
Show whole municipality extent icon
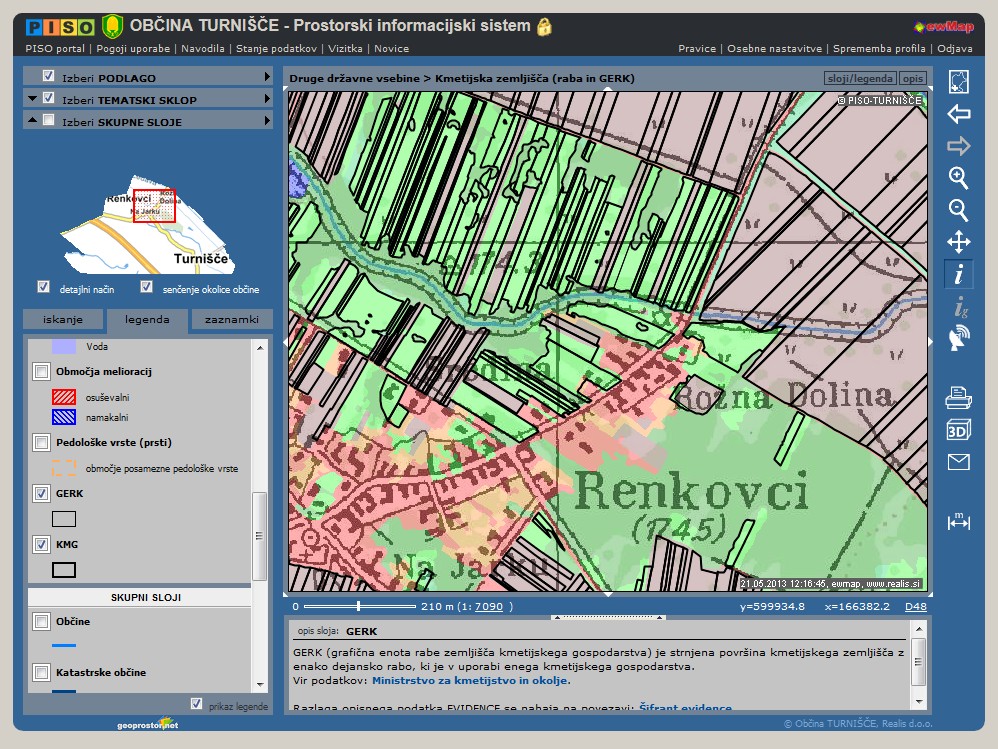click(958, 82)
